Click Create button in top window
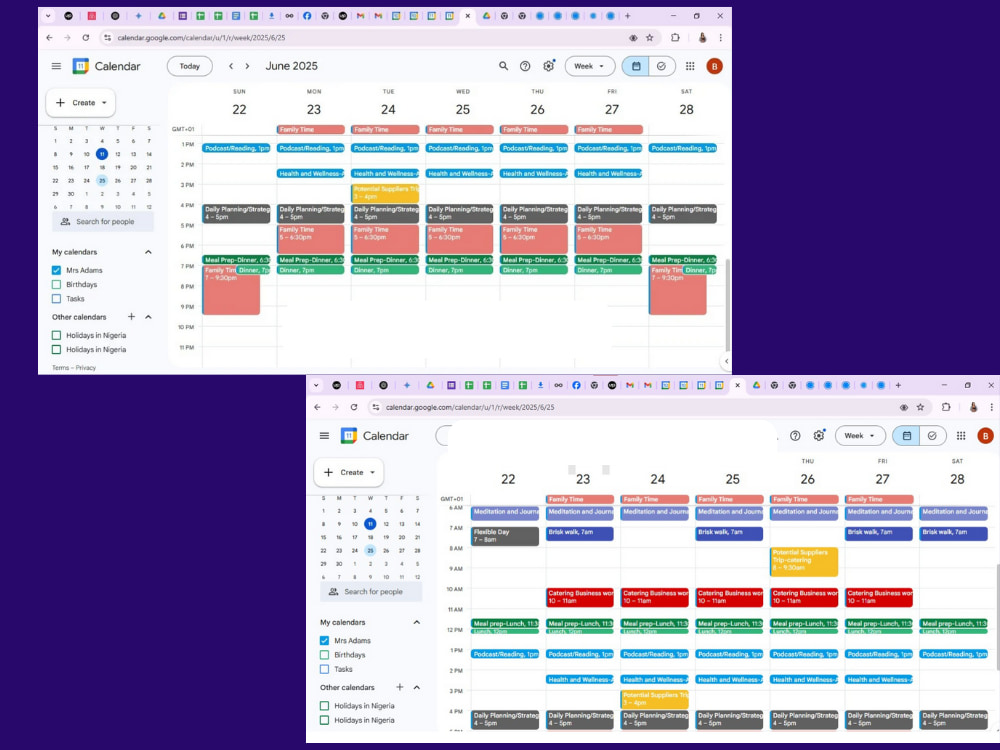Viewport: 1000px width, 750px height. click(x=80, y=103)
